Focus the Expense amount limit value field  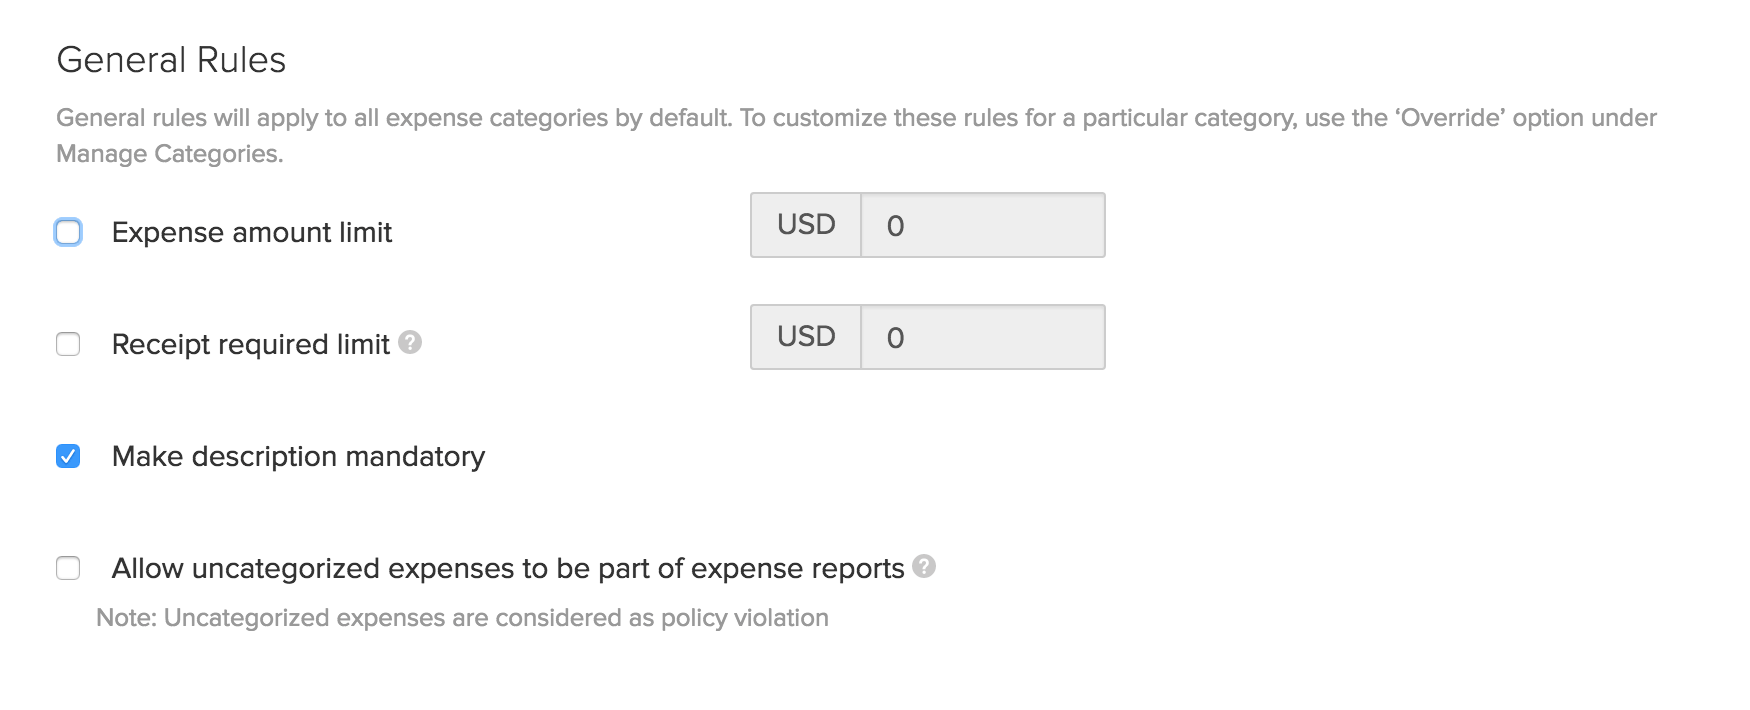pos(982,225)
